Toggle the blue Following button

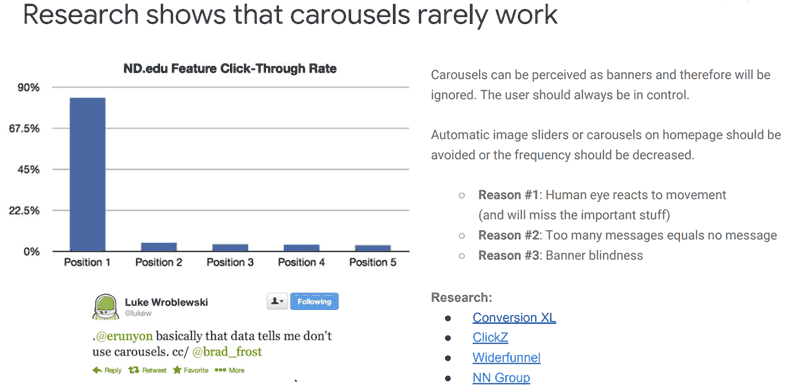coord(314,302)
